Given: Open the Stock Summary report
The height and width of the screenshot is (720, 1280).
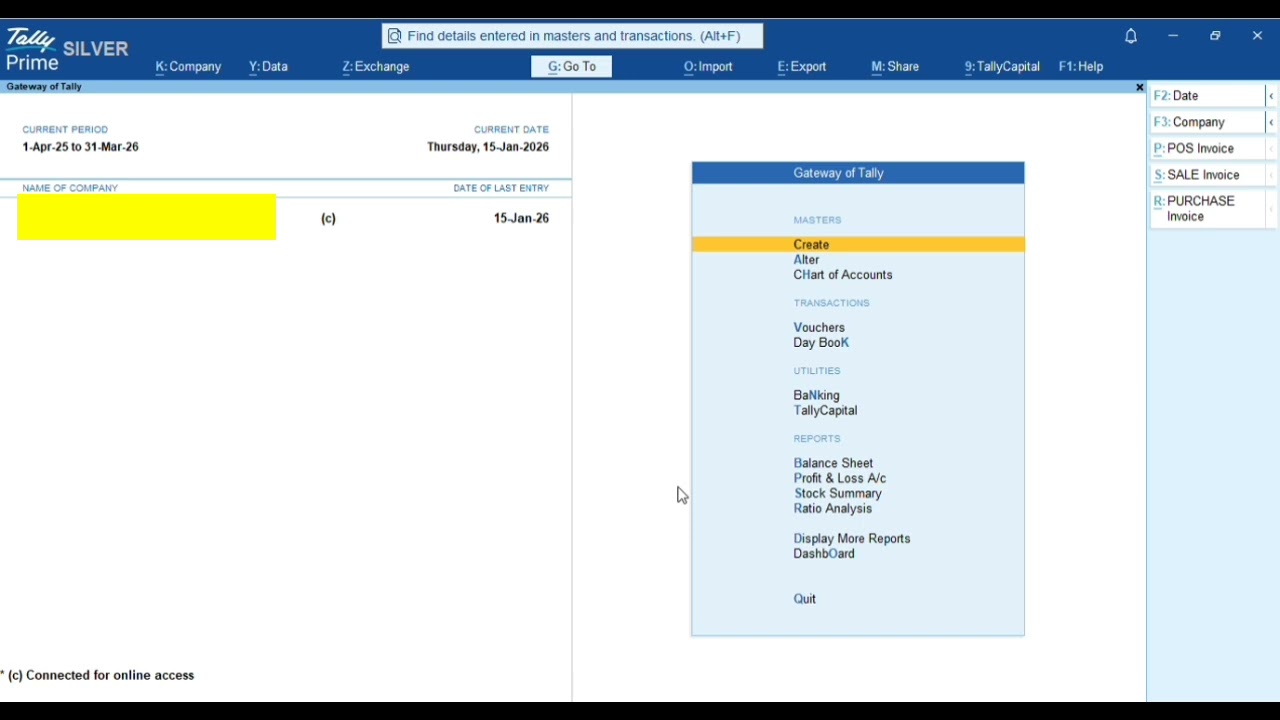Looking at the screenshot, I should click(x=838, y=494).
